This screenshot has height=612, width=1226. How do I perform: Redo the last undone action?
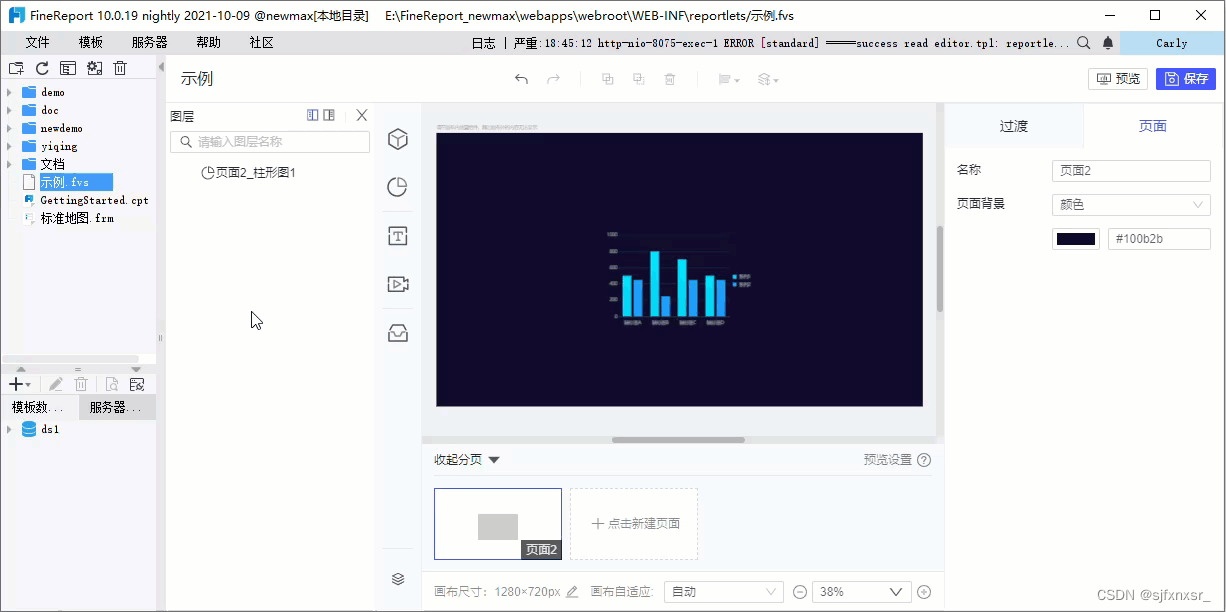point(553,79)
